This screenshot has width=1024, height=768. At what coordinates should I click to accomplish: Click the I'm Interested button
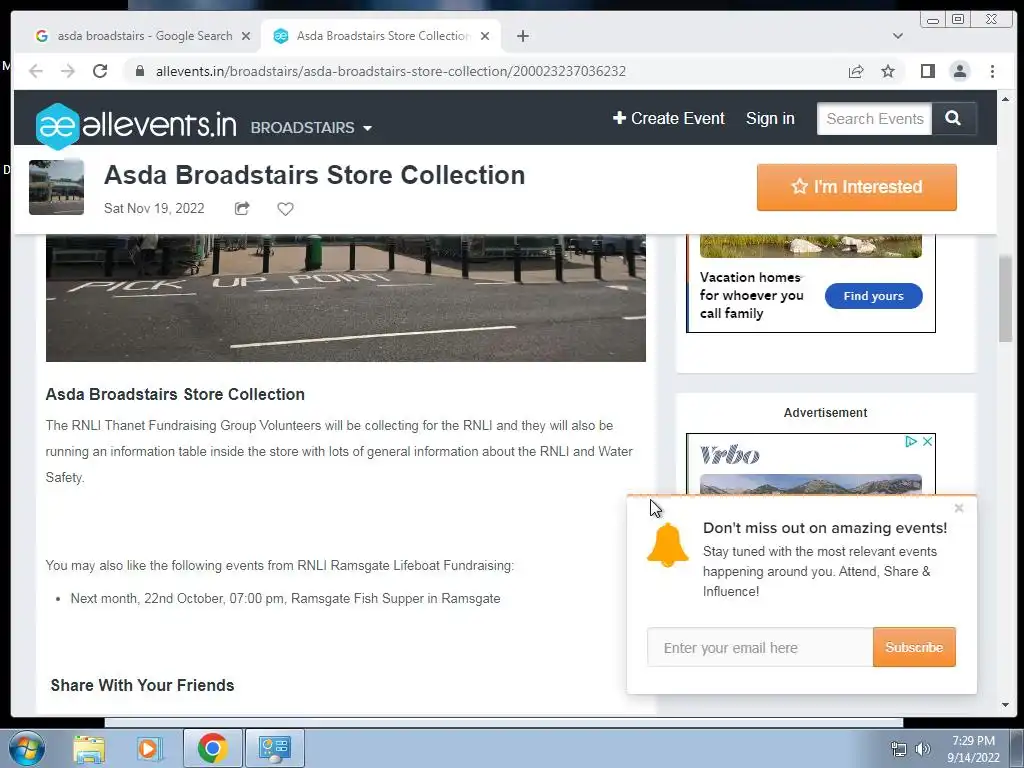coord(856,187)
